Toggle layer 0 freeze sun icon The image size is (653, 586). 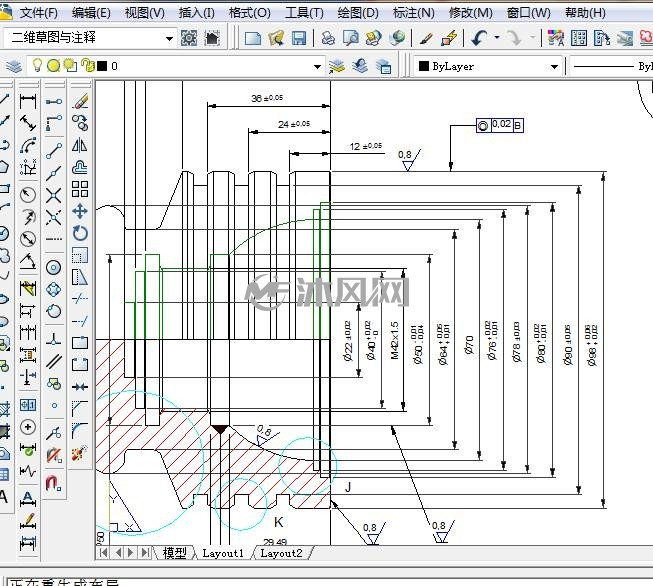53,66
